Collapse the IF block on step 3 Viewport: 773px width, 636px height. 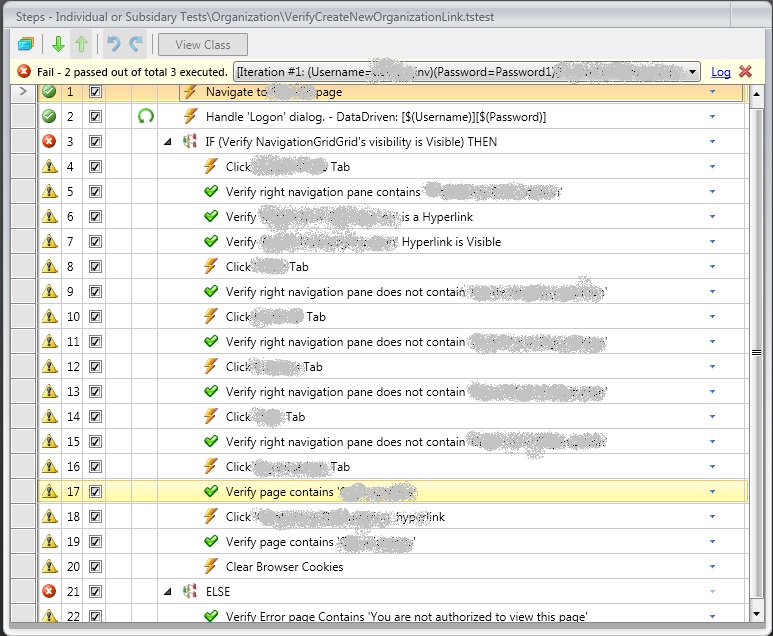[168, 142]
